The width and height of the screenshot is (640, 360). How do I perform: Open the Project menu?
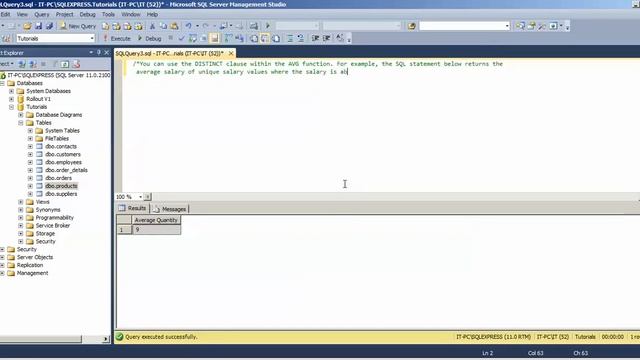point(64,14)
